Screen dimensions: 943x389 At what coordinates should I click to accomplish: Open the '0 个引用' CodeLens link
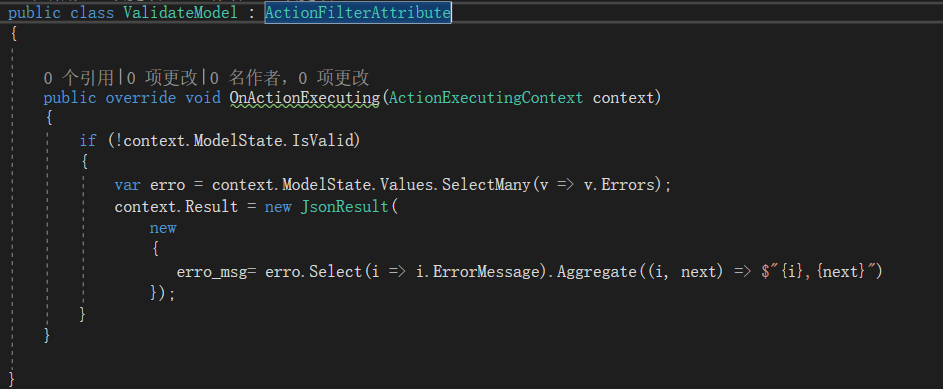79,77
